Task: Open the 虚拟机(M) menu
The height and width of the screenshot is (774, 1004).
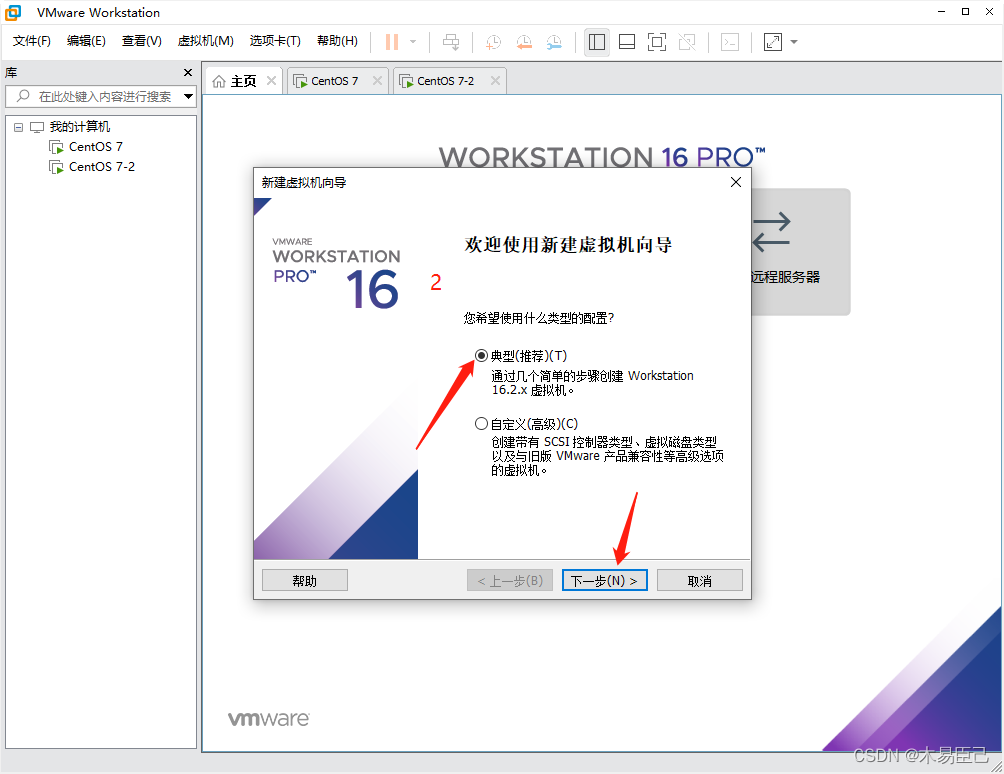Action: pyautogui.click(x=205, y=41)
